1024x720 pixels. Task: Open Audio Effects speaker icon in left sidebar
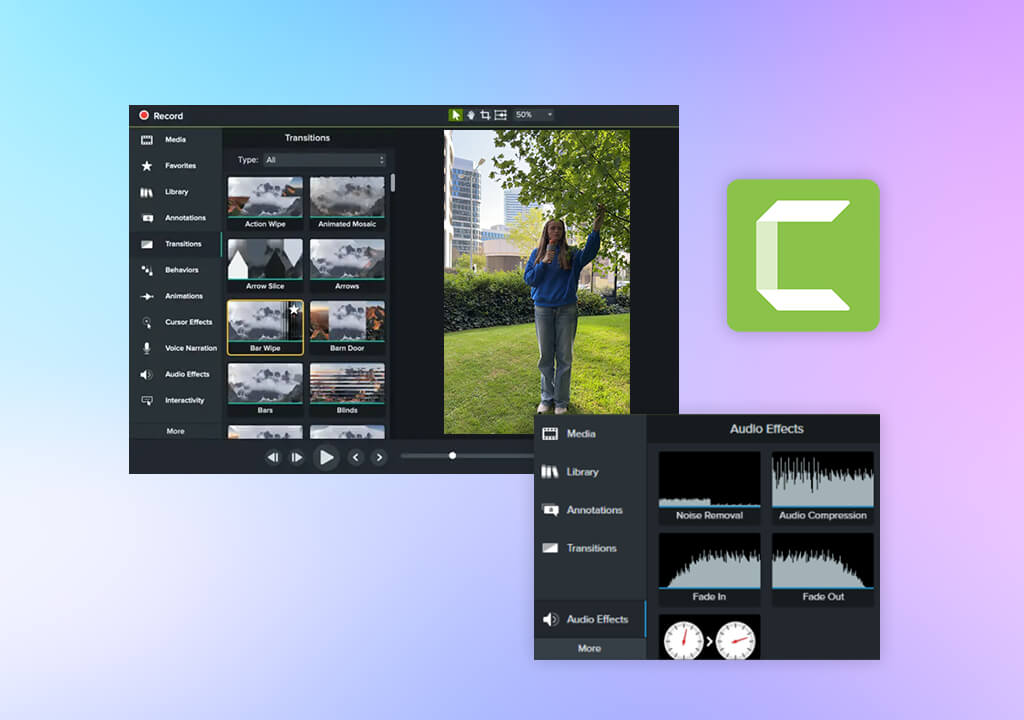click(x=146, y=374)
